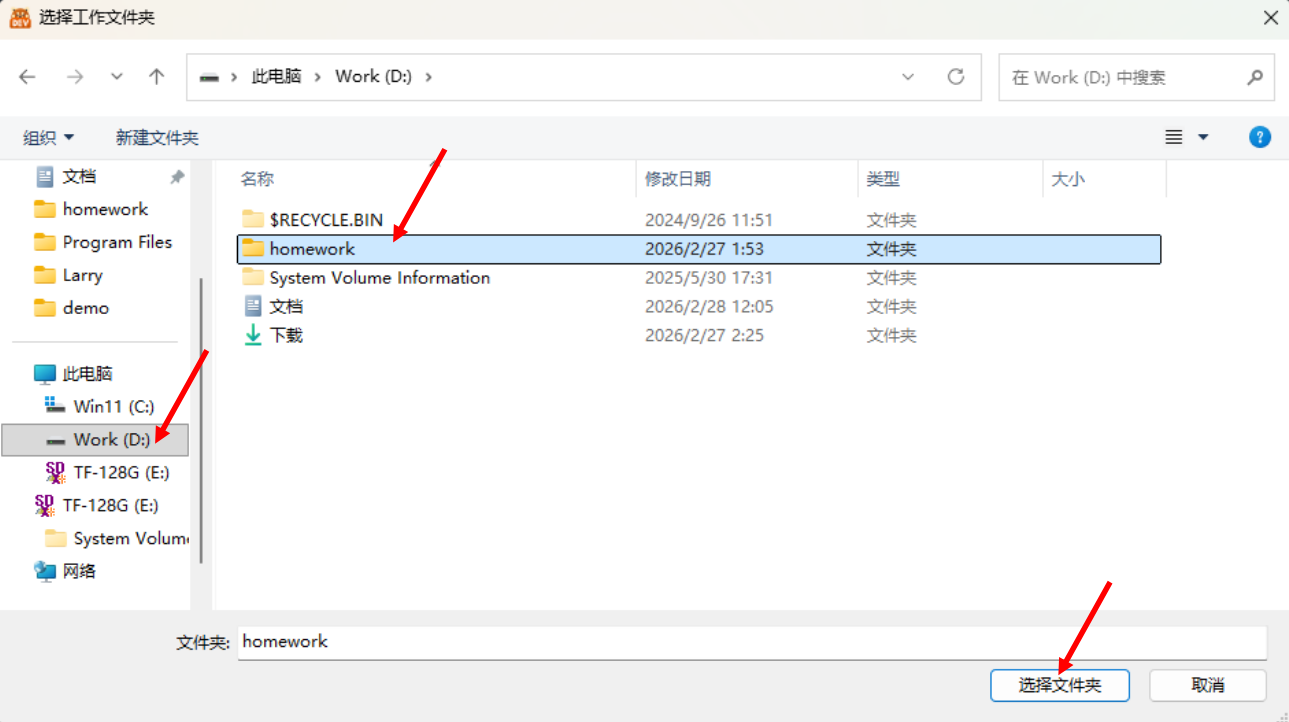Click the 文件夹 name input field
This screenshot has width=1289, height=722.
point(750,642)
